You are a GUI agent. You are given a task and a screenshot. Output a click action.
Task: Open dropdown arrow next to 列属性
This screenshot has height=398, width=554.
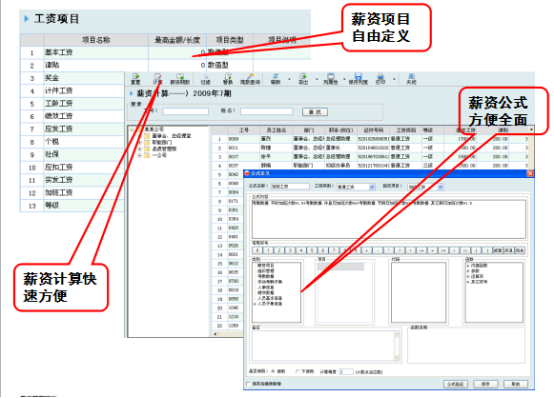[x=344, y=79]
